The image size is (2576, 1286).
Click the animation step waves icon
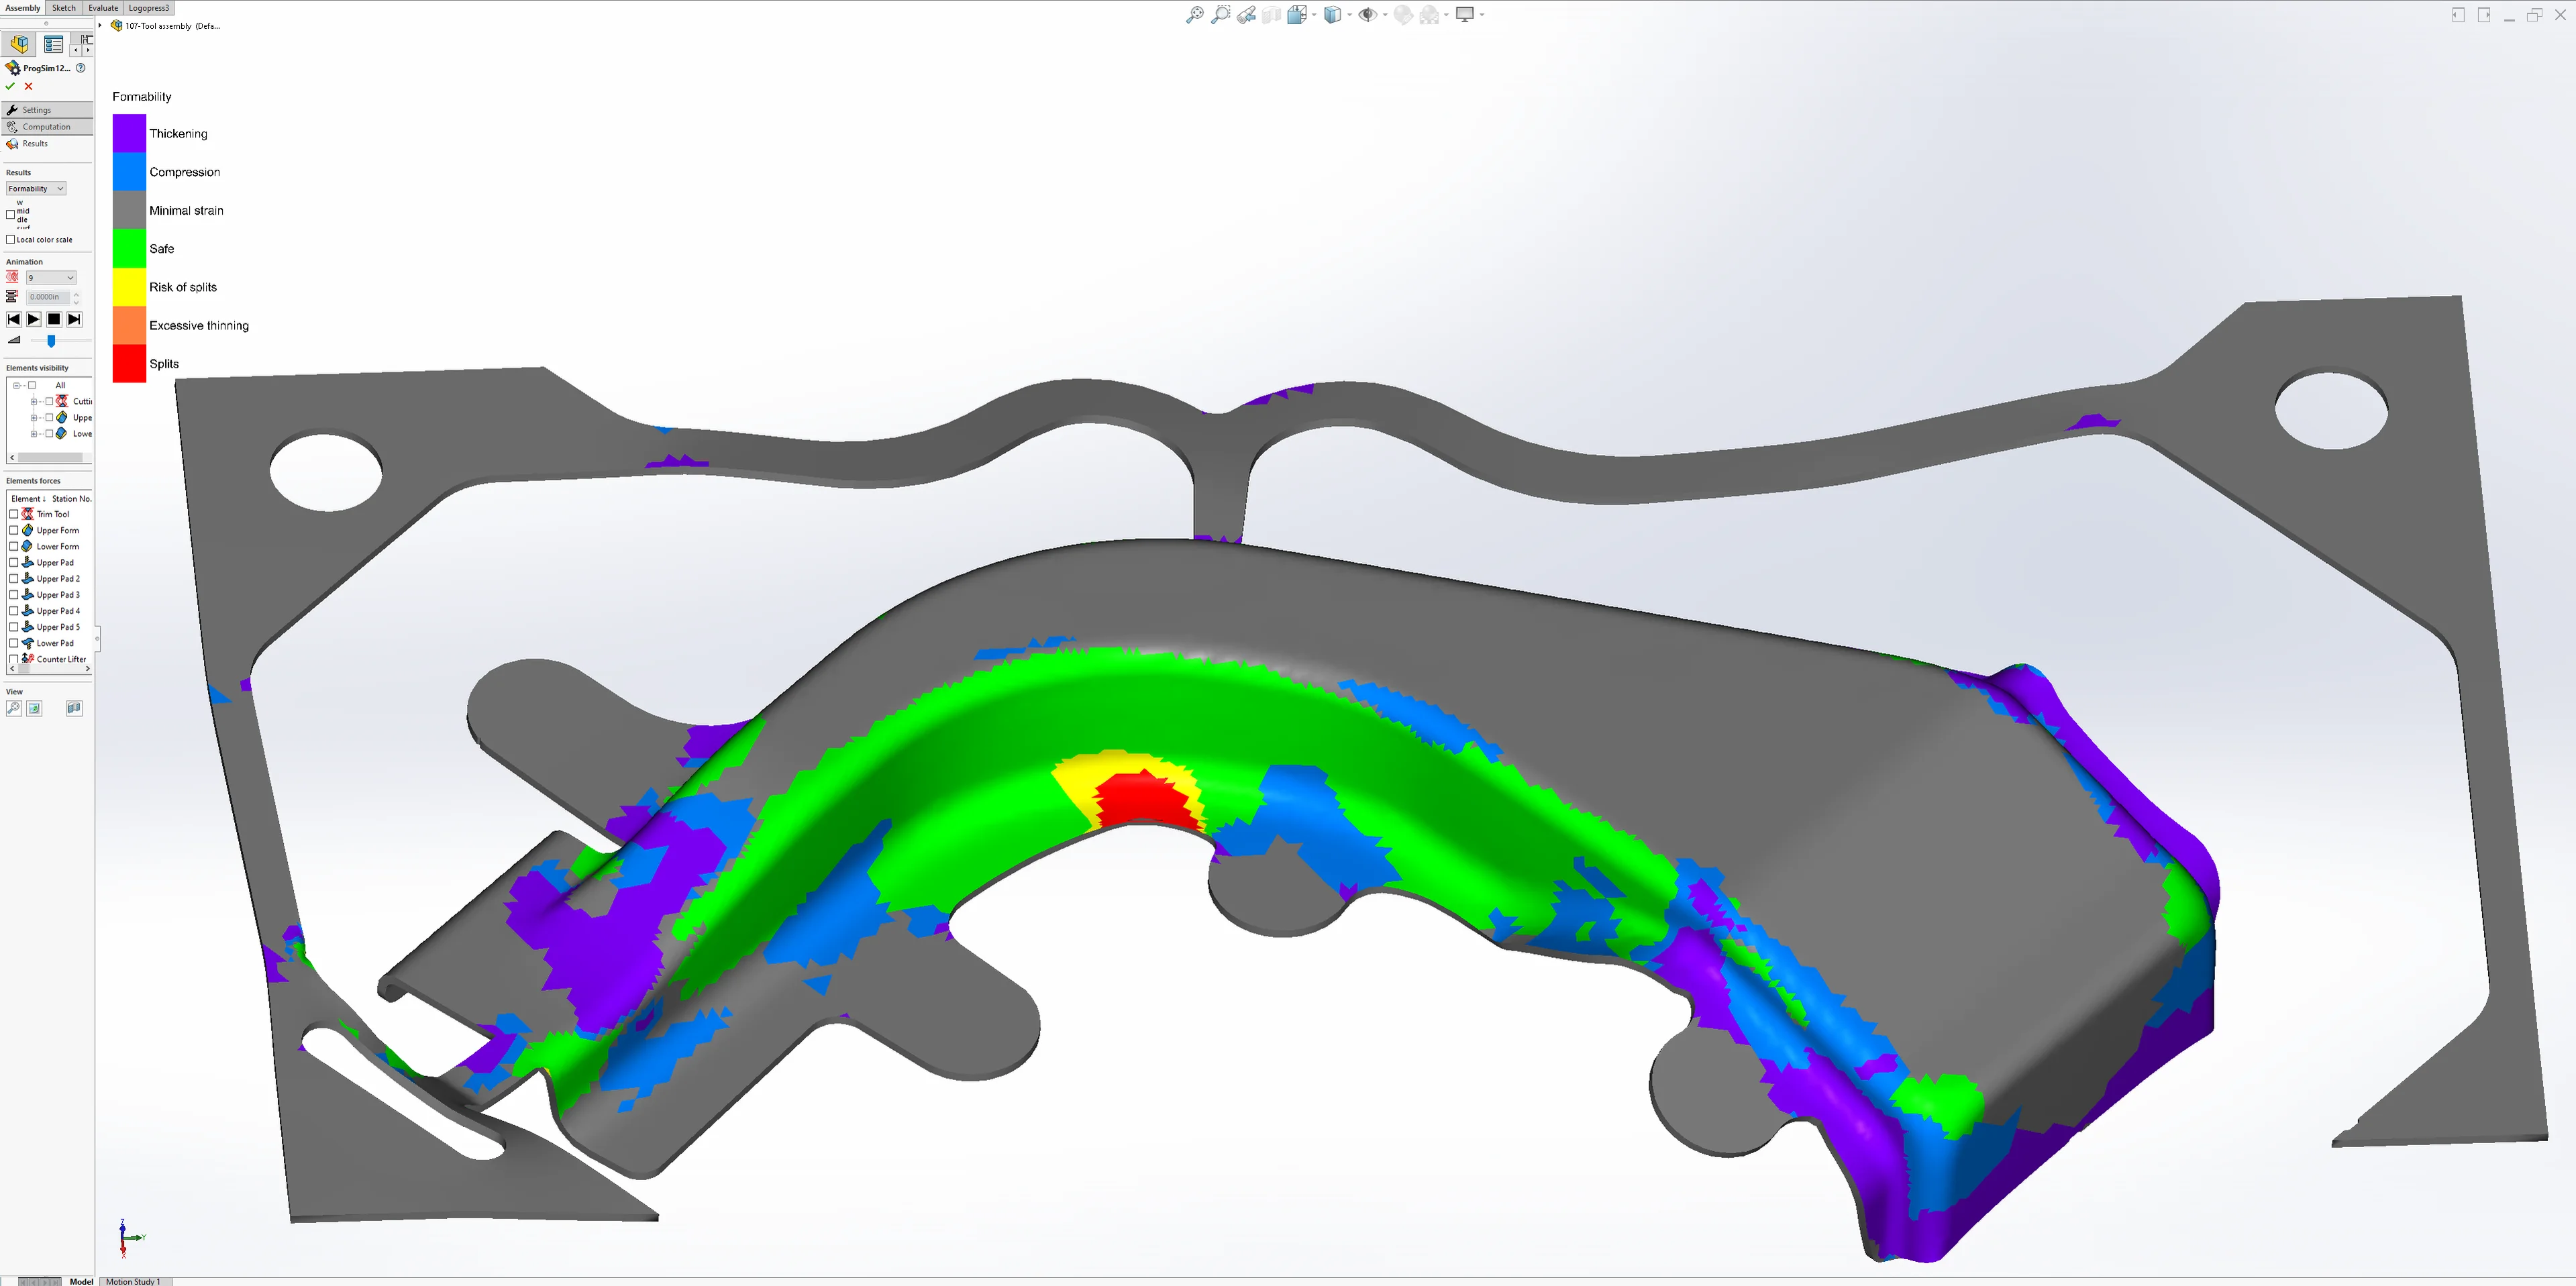point(12,277)
